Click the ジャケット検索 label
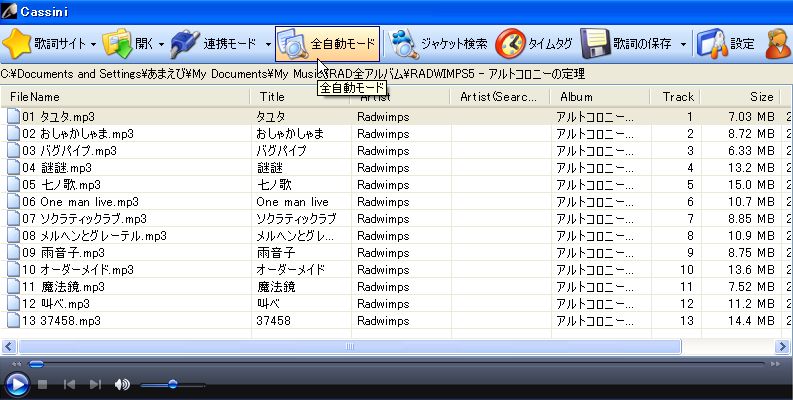This screenshot has height=400, width=793. pyautogui.click(x=454, y=44)
